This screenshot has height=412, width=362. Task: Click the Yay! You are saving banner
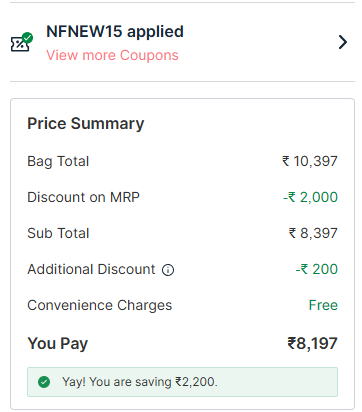pos(182,382)
